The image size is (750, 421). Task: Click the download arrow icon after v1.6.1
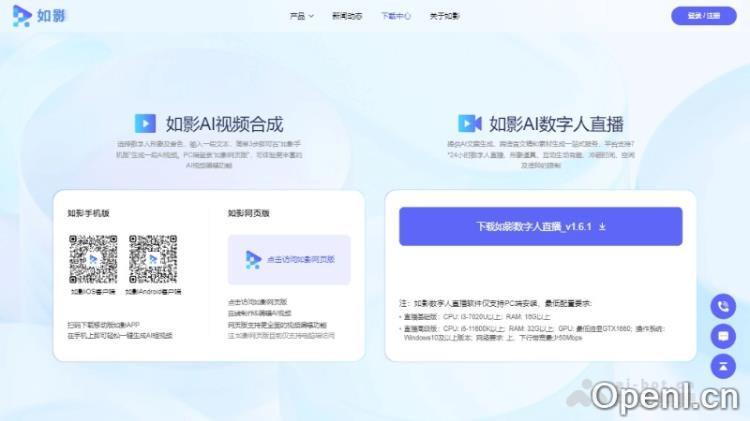[x=602, y=227]
